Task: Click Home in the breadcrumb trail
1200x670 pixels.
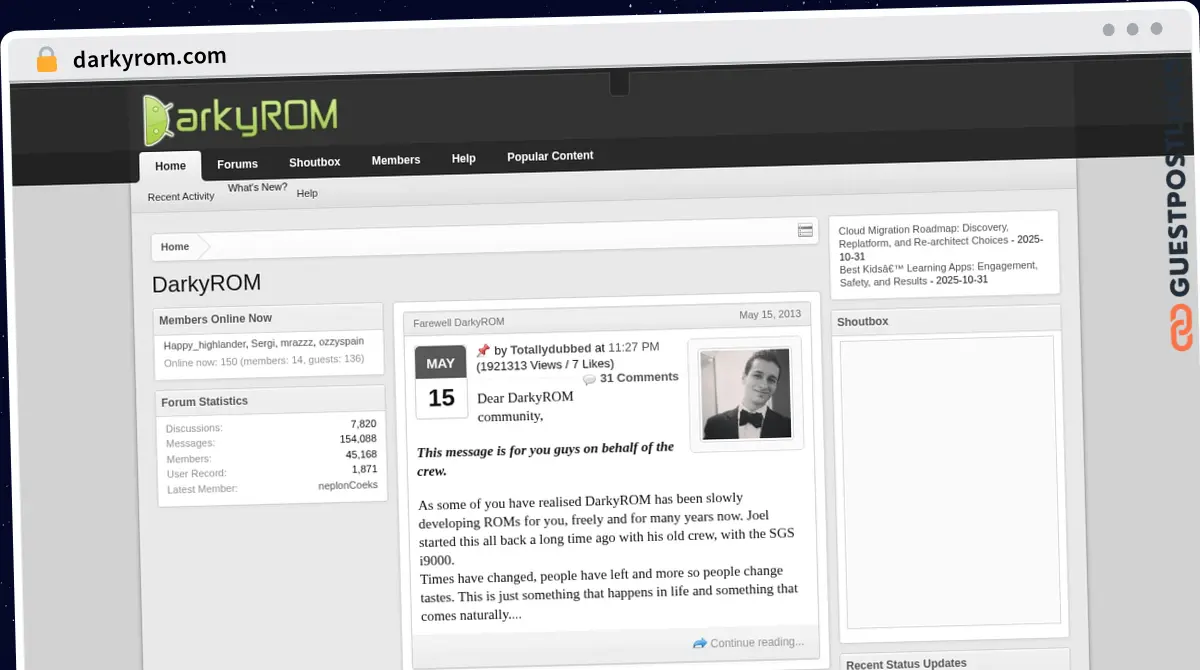Action: 175,246
